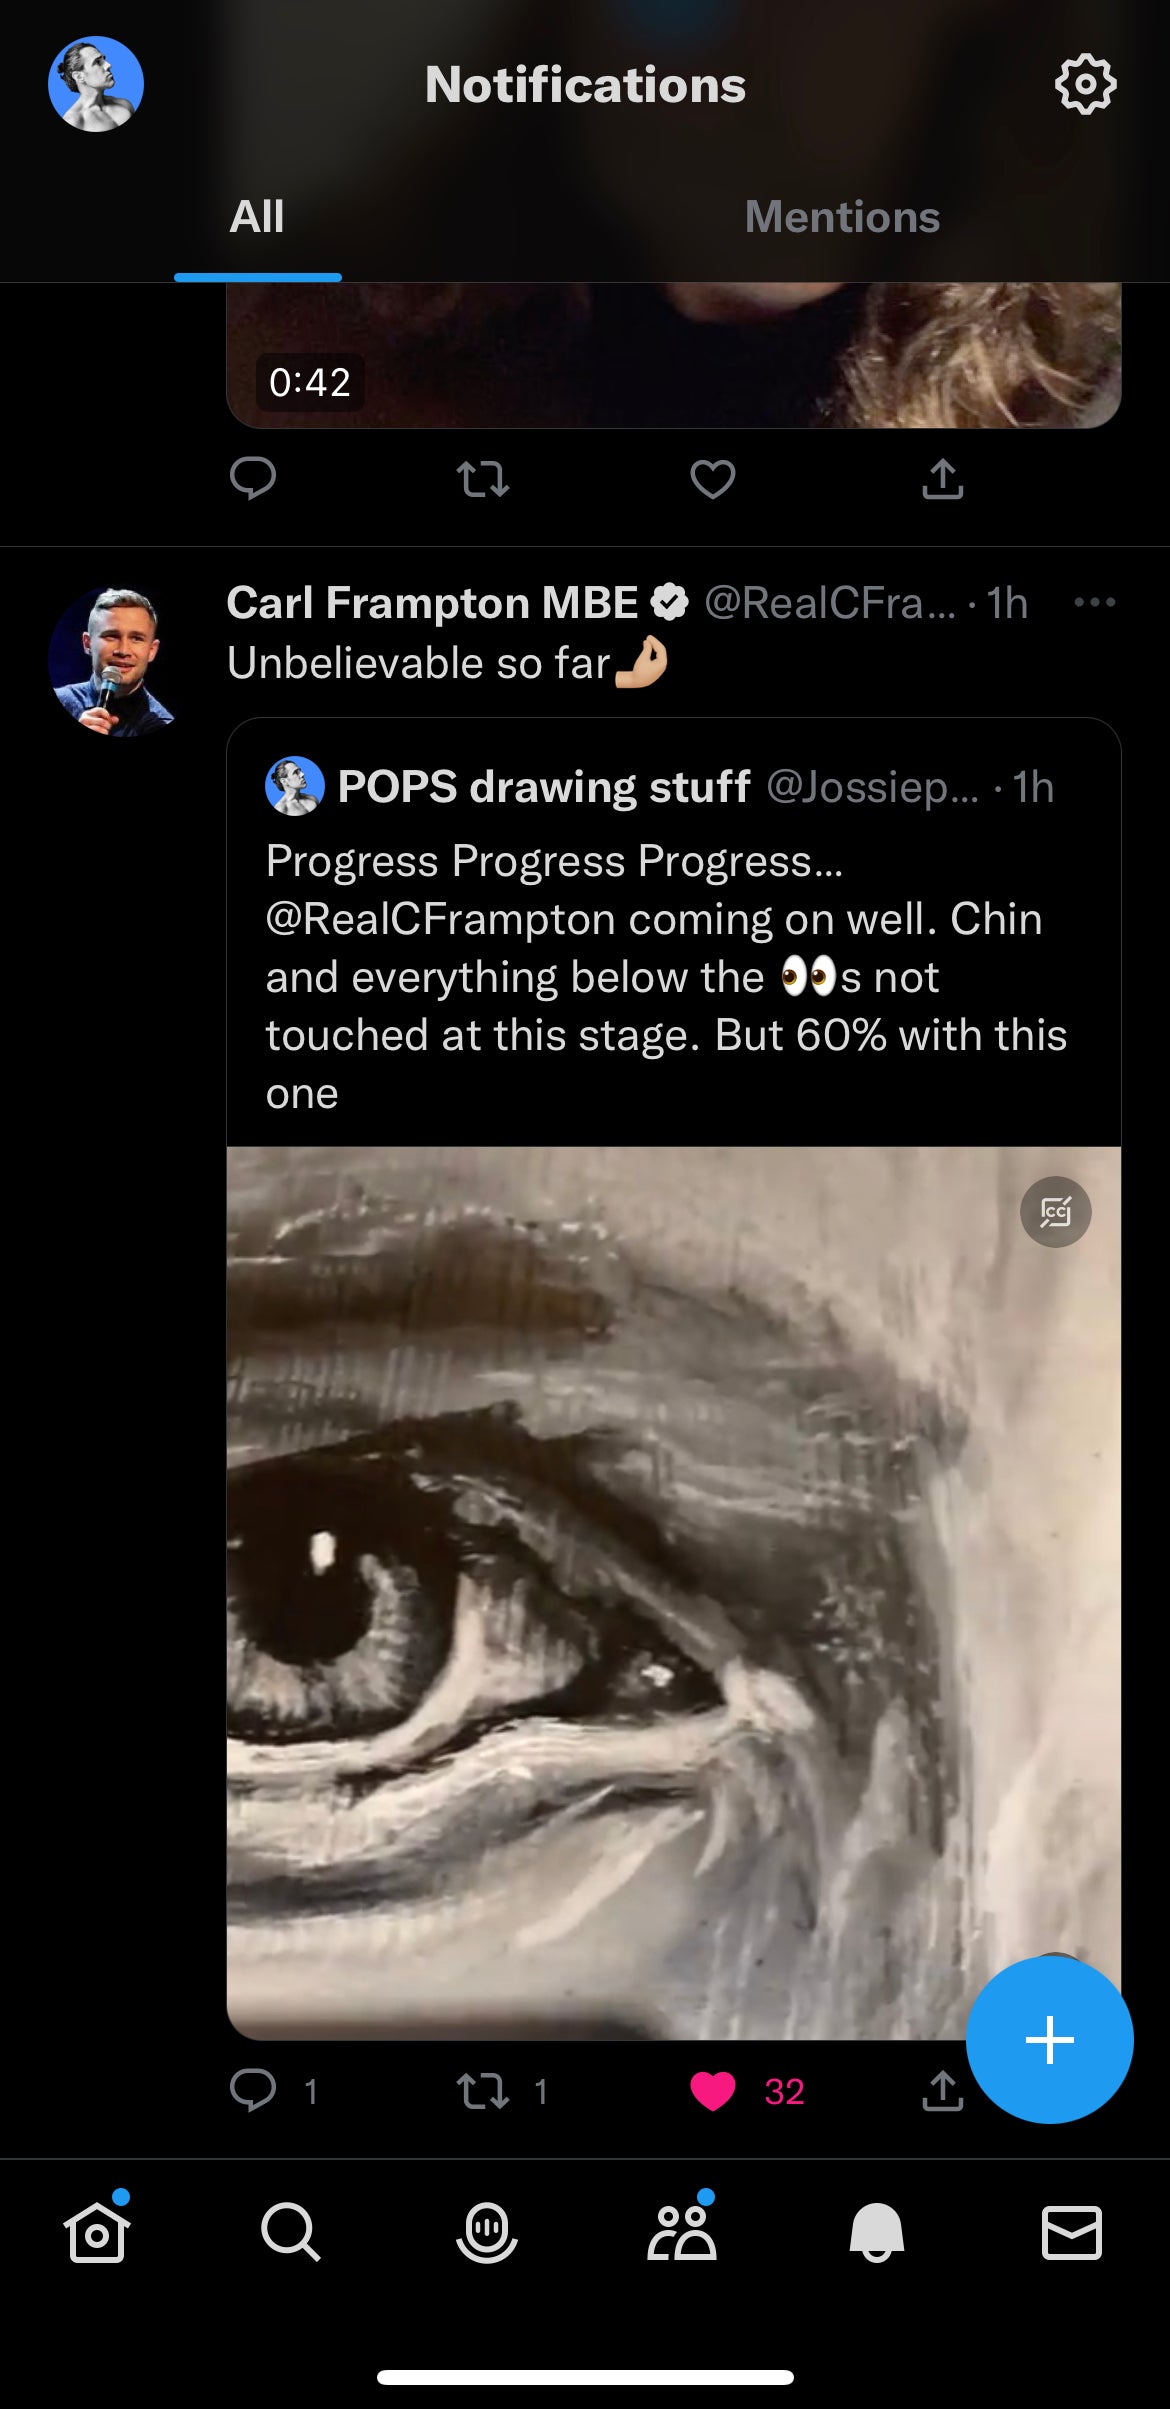Tap the profile avatar in header
The width and height of the screenshot is (1170, 2409).
pos(96,85)
